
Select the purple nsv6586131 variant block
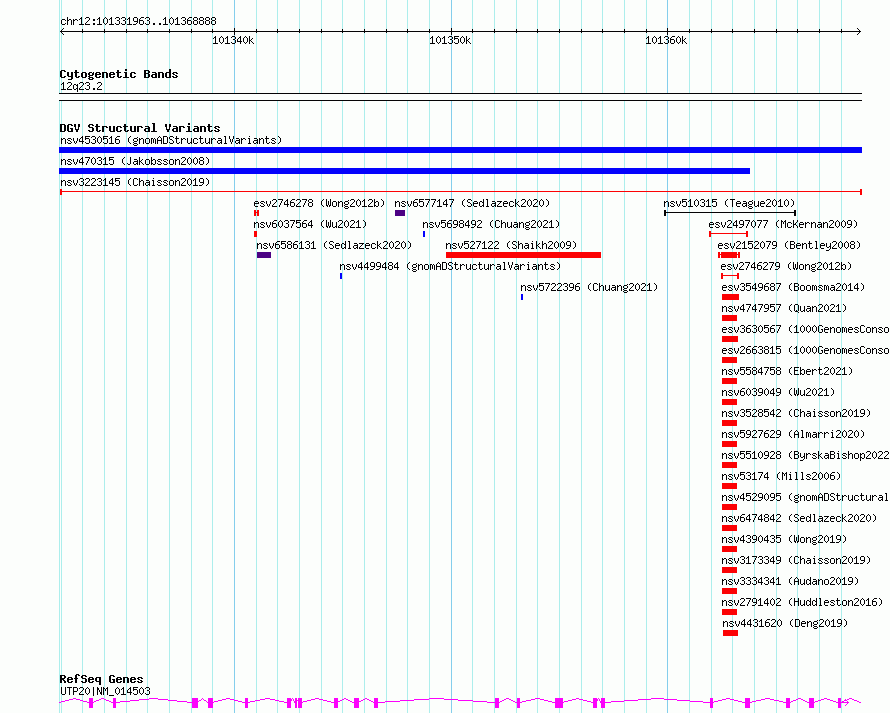tap(264, 255)
